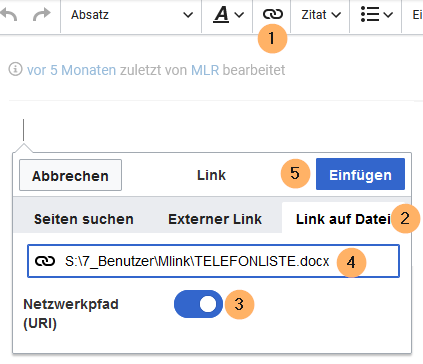This screenshot has width=423, height=364.
Task: Click into the TELEFONLISTE.docx path field
Action: pos(213,261)
